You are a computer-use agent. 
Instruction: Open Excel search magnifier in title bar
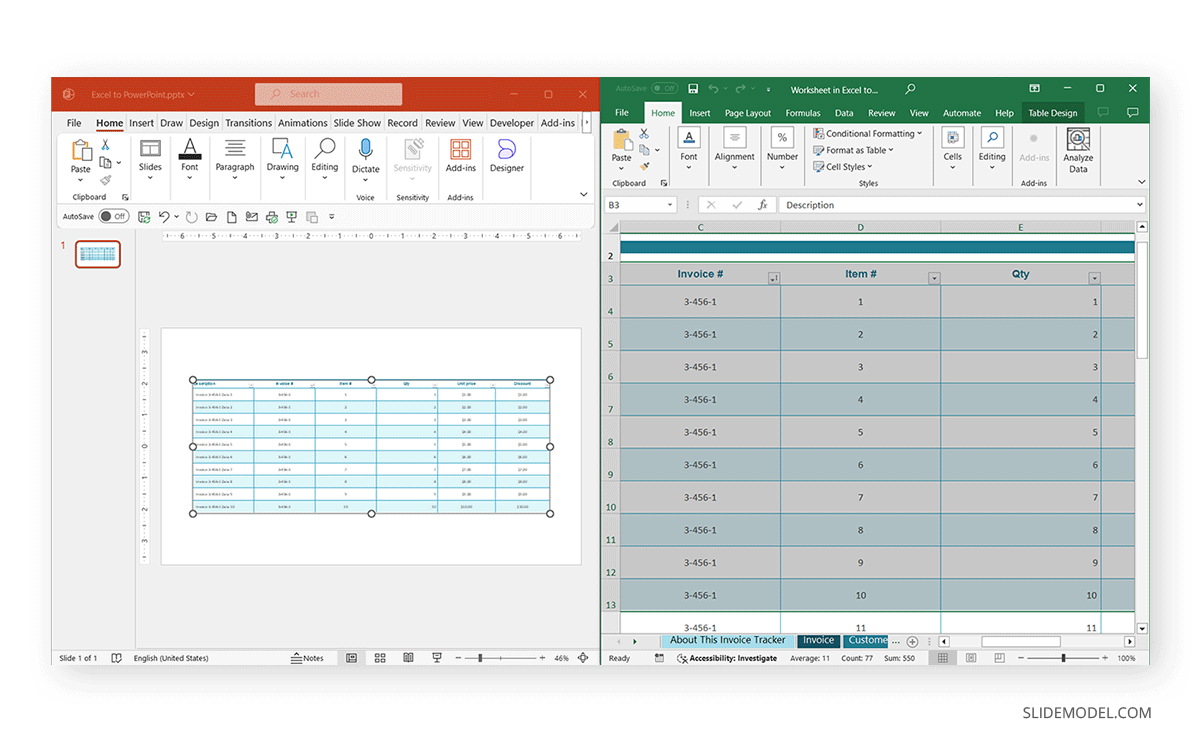(x=910, y=89)
